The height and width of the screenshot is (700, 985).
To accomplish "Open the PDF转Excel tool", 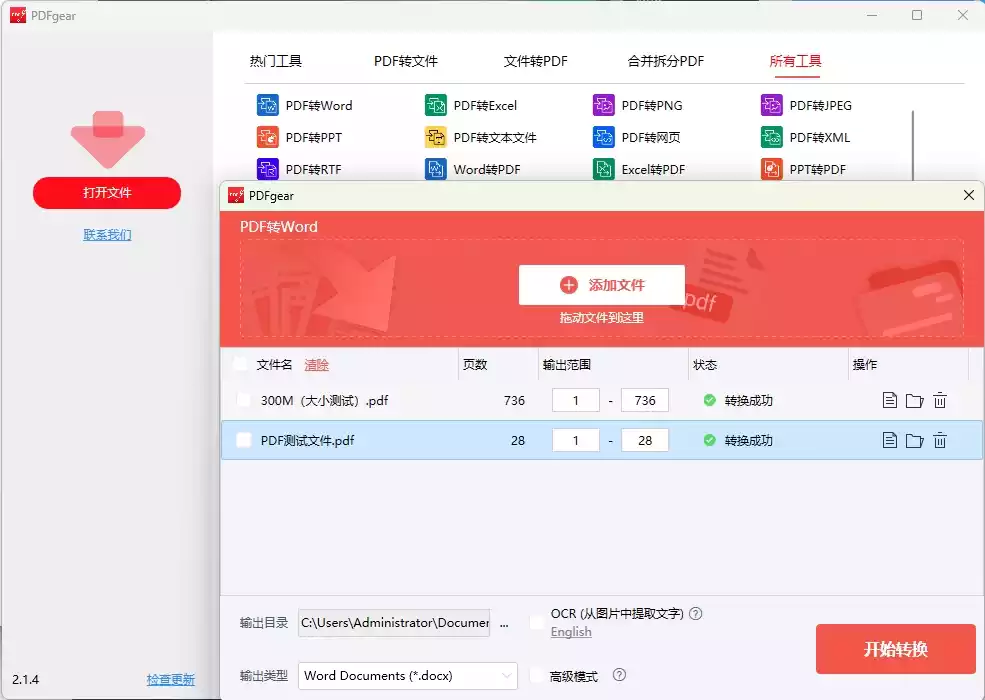I will point(436,104).
